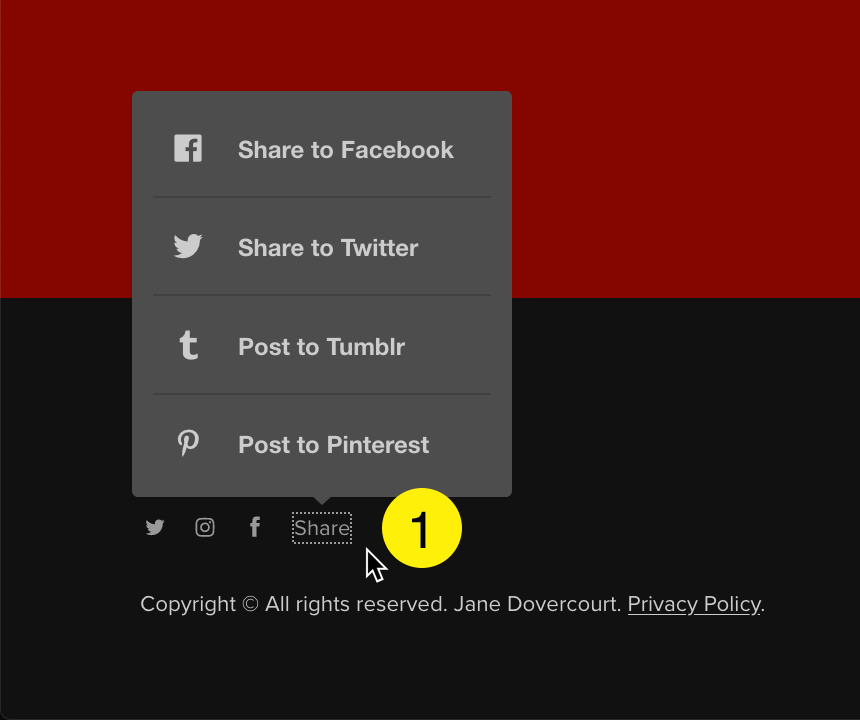Click the Facebook square icon in share popup
The image size is (860, 720).
188,148
